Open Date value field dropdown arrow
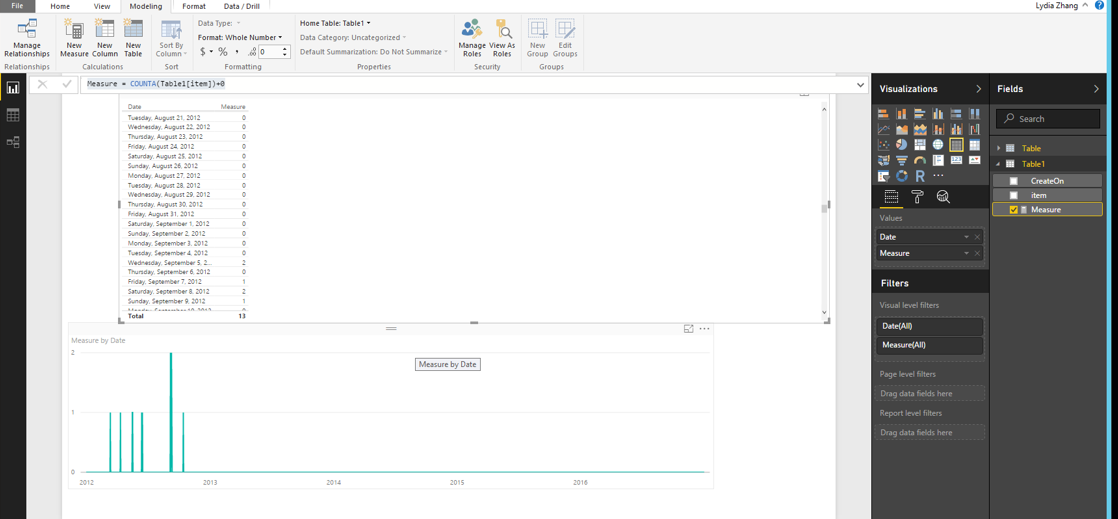Screen dimensions: 1118x519 click(967, 237)
